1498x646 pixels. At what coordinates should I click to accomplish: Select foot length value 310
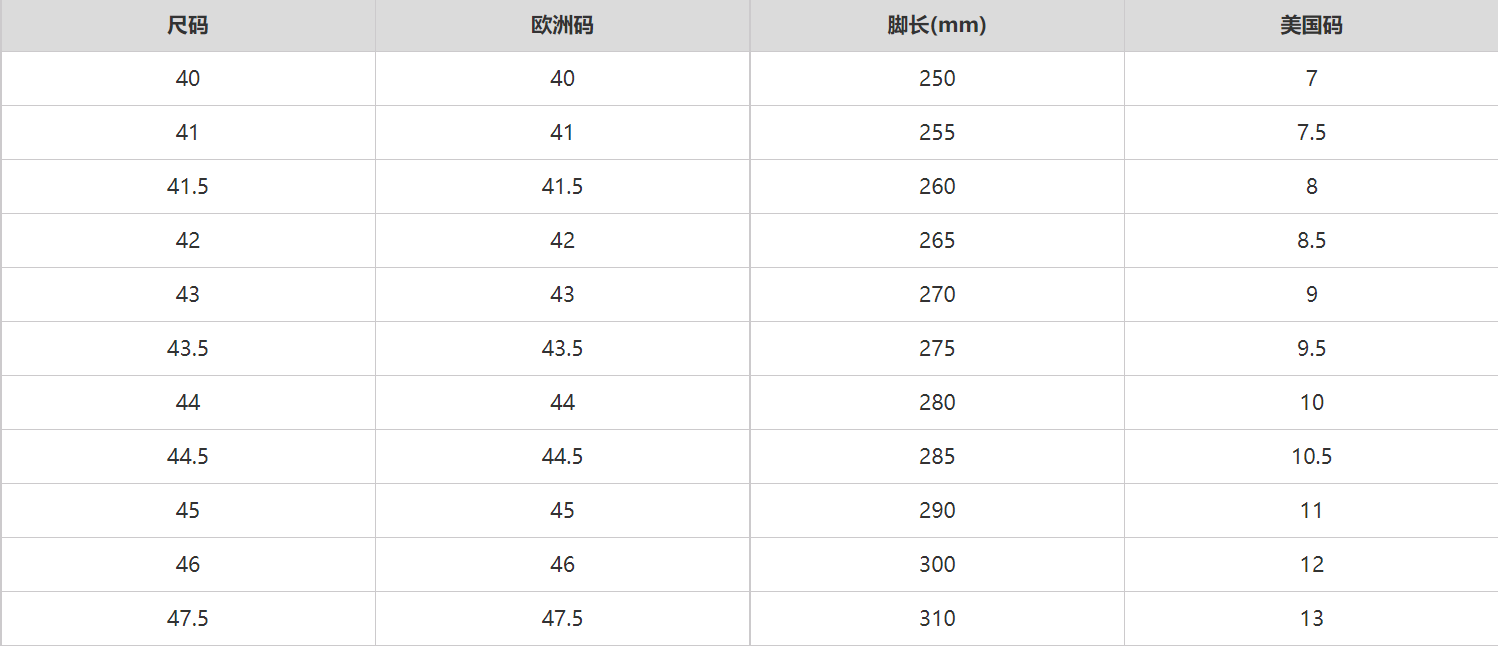(937, 619)
